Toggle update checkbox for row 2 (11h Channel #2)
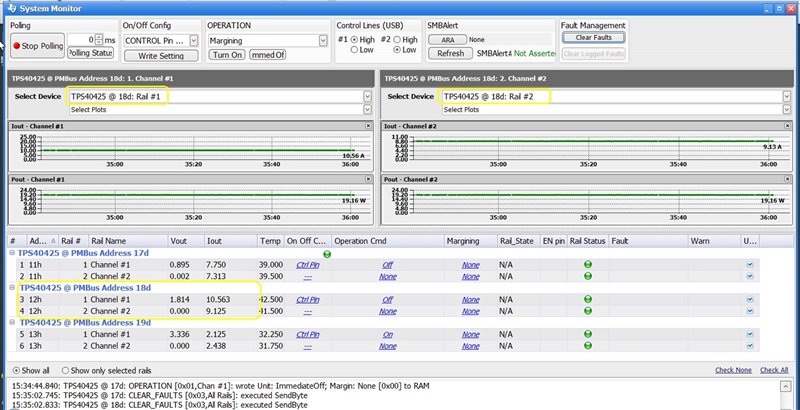The height and width of the screenshot is (410, 800). [x=749, y=276]
